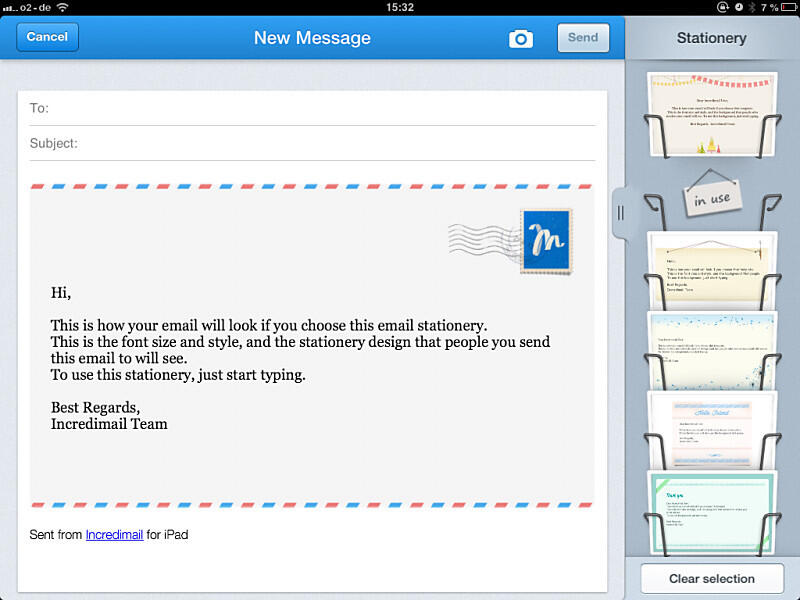Tap the camera icon to attach a photo
The width and height of the screenshot is (800, 600).
tap(521, 38)
